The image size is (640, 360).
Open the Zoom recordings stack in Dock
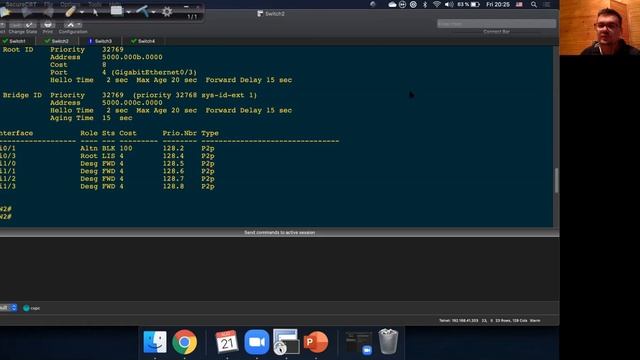[359, 343]
